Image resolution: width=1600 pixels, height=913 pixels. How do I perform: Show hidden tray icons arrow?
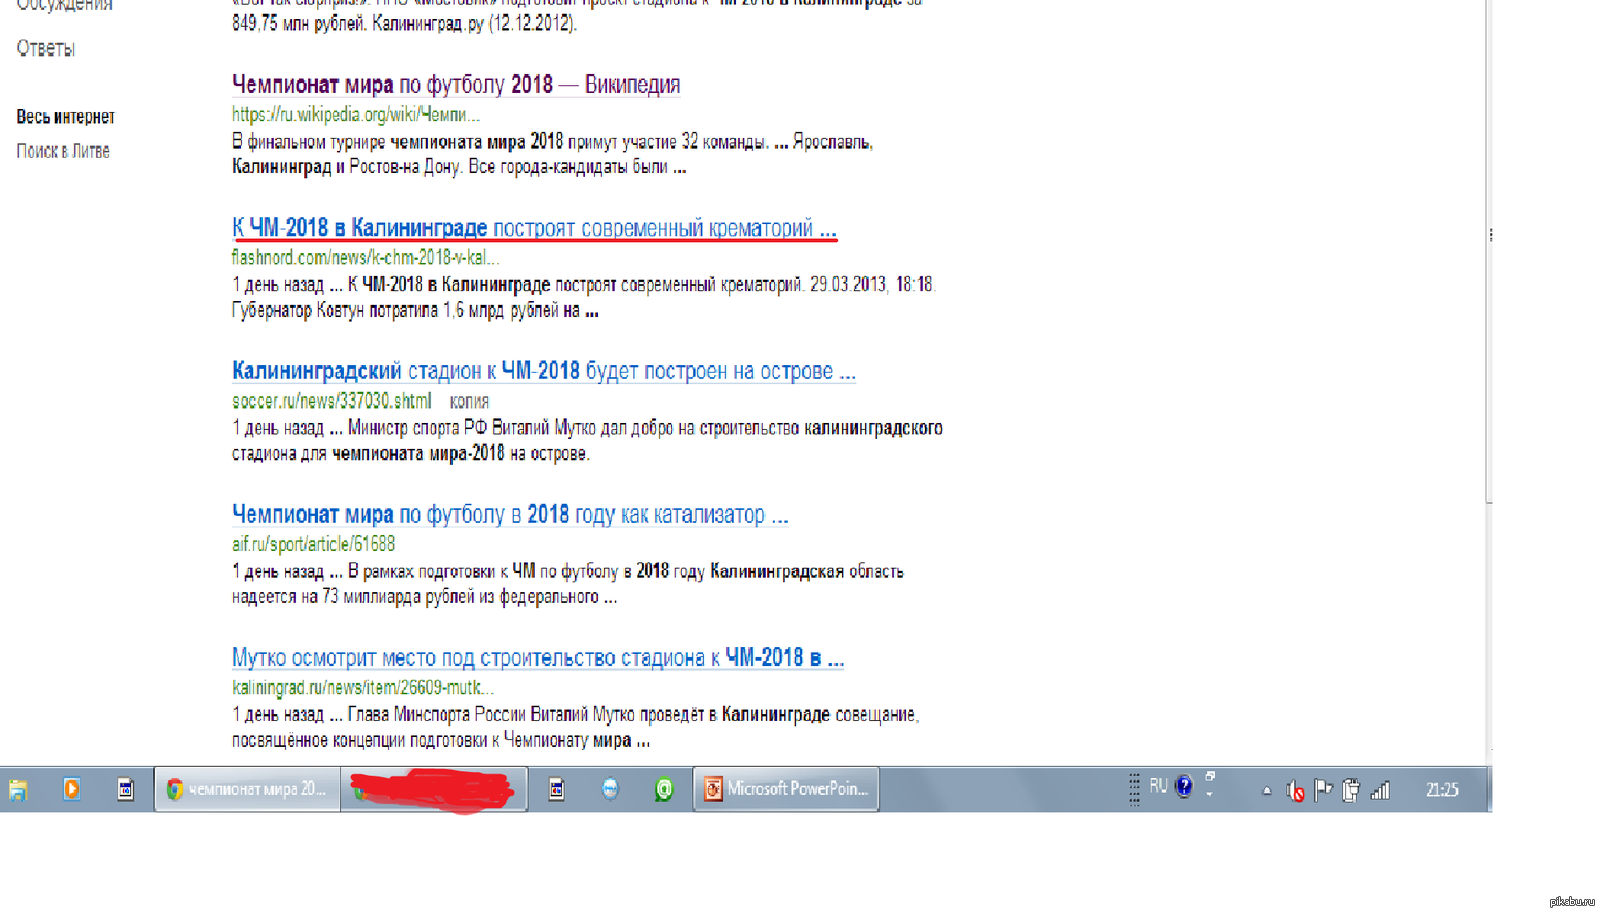click(1266, 791)
